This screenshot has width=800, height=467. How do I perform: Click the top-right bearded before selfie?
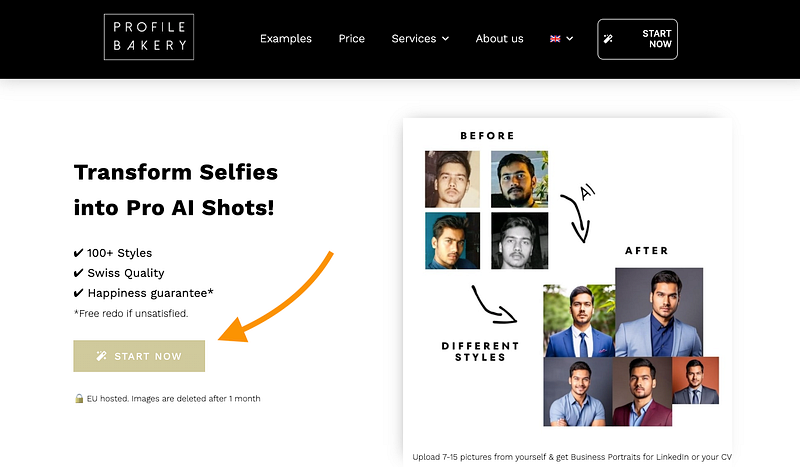point(519,179)
